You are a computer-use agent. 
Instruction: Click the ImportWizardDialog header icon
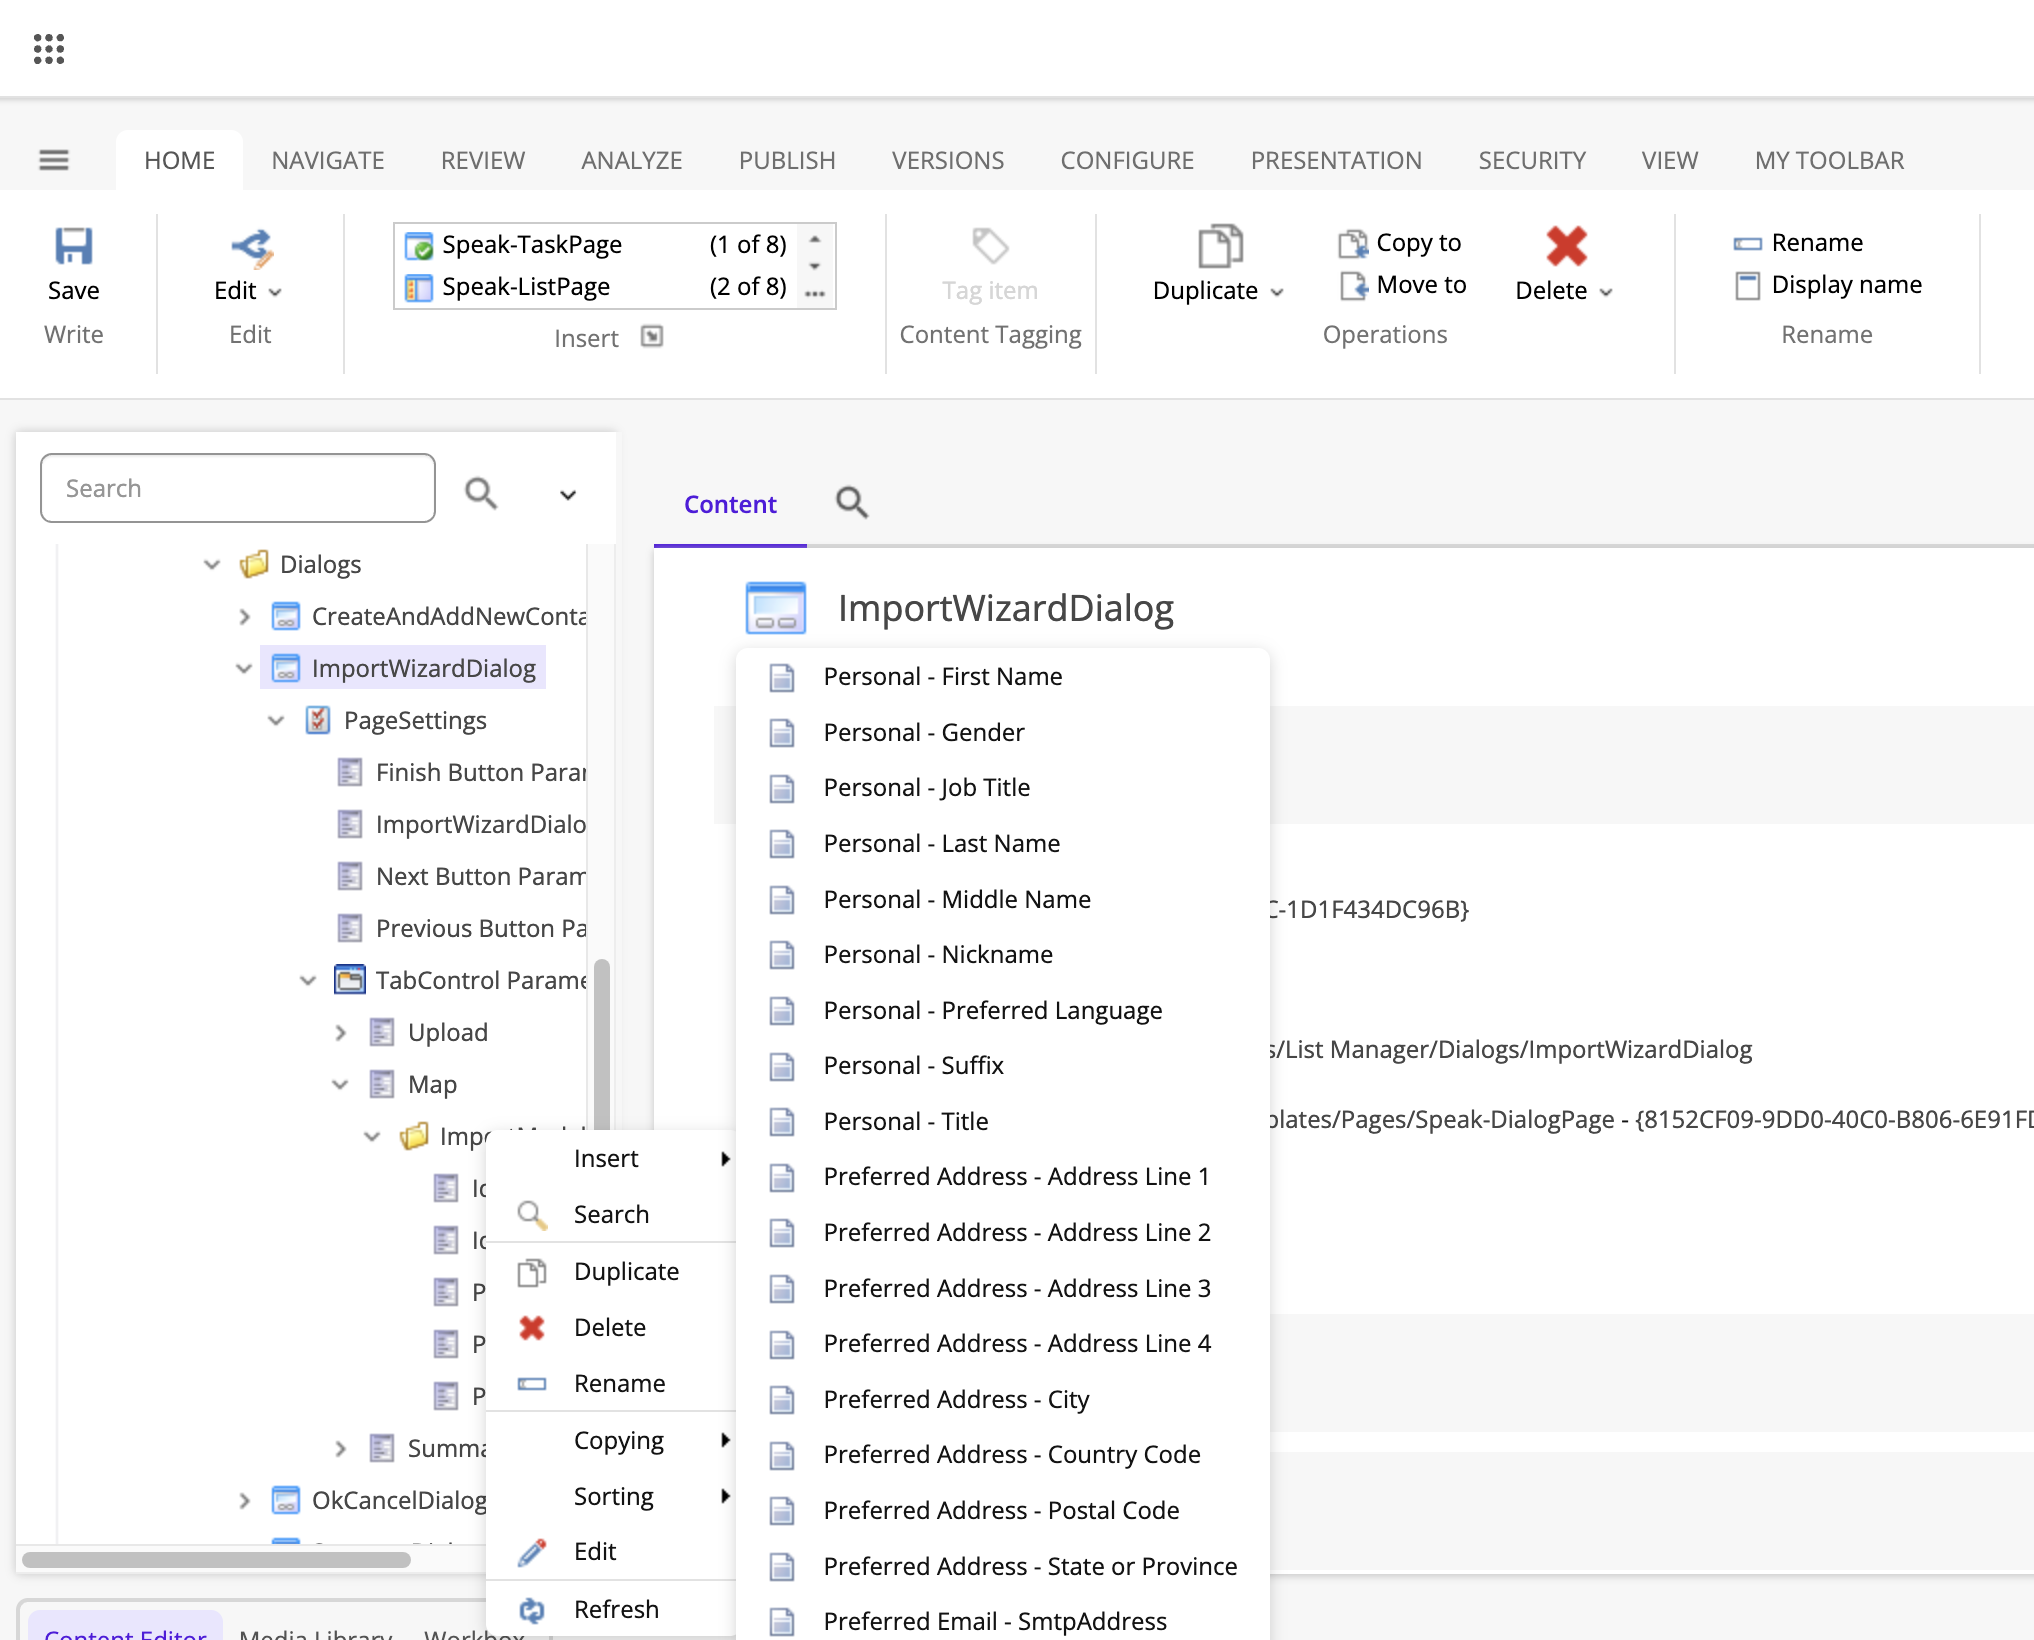pyautogui.click(x=776, y=609)
